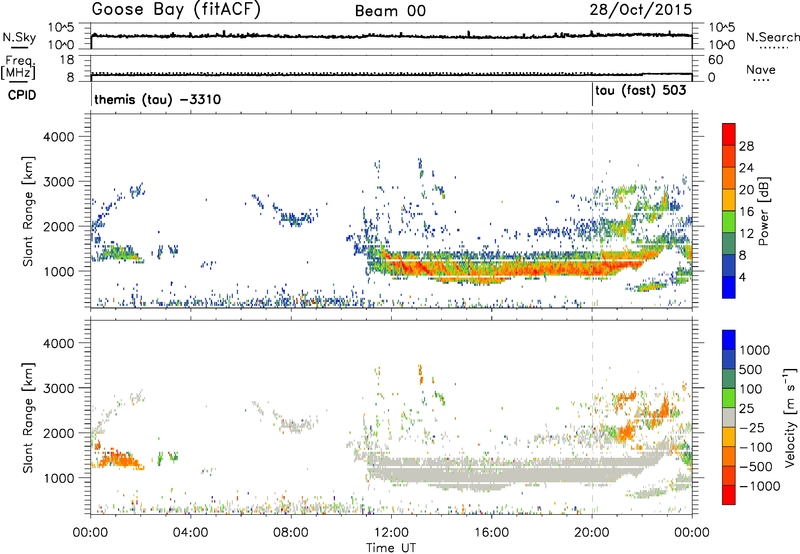Click the "3000" tick of the velocity panel
This screenshot has height=554, width=800.
[x=58, y=388]
